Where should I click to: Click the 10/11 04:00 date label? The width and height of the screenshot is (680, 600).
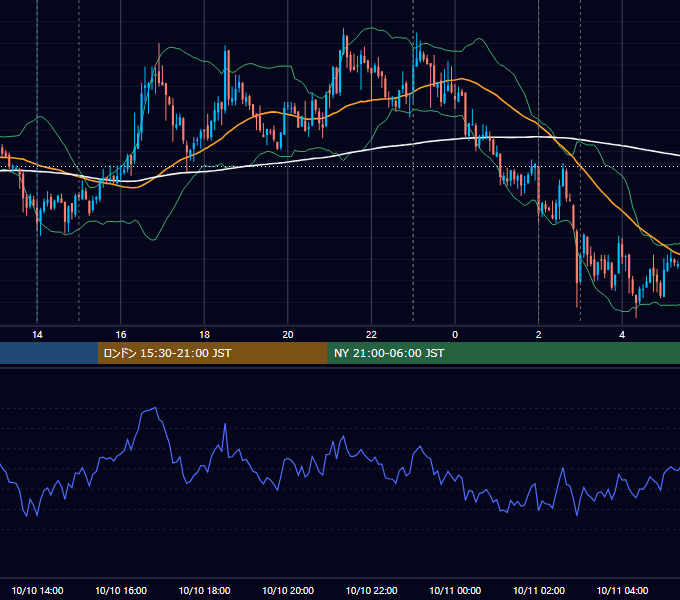click(622, 590)
